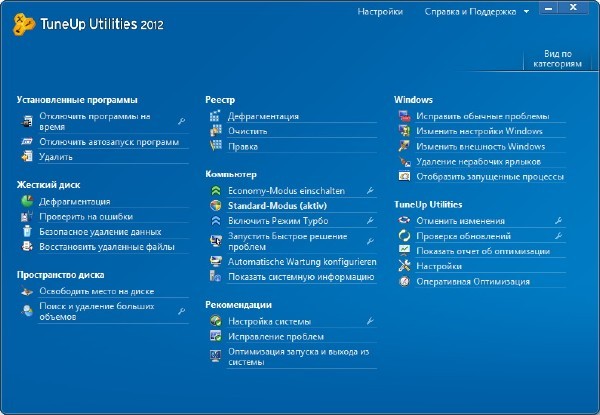The width and height of the screenshot is (600, 415).
Task: Click the tools icon beside TuneUp 'Настройки'
Action: pyautogui.click(x=404, y=265)
